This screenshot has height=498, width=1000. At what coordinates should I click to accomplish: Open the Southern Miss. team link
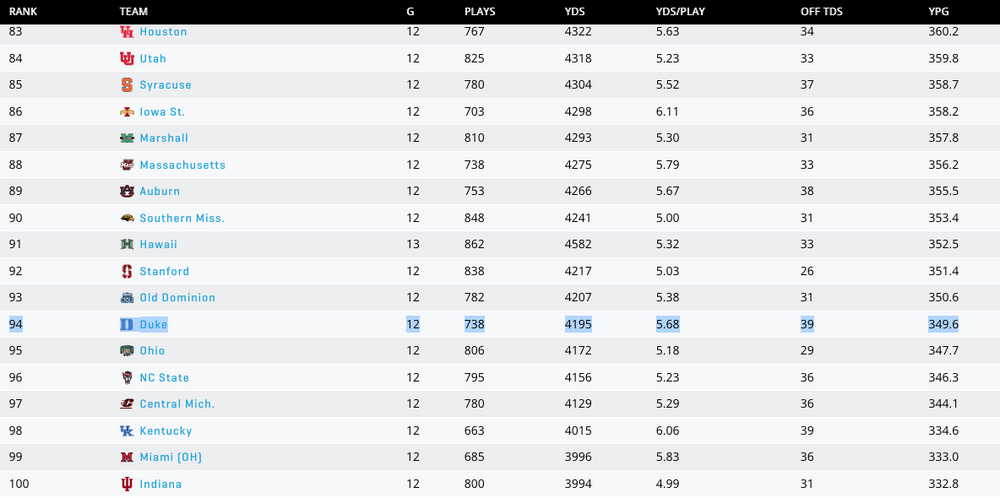pyautogui.click(x=181, y=218)
